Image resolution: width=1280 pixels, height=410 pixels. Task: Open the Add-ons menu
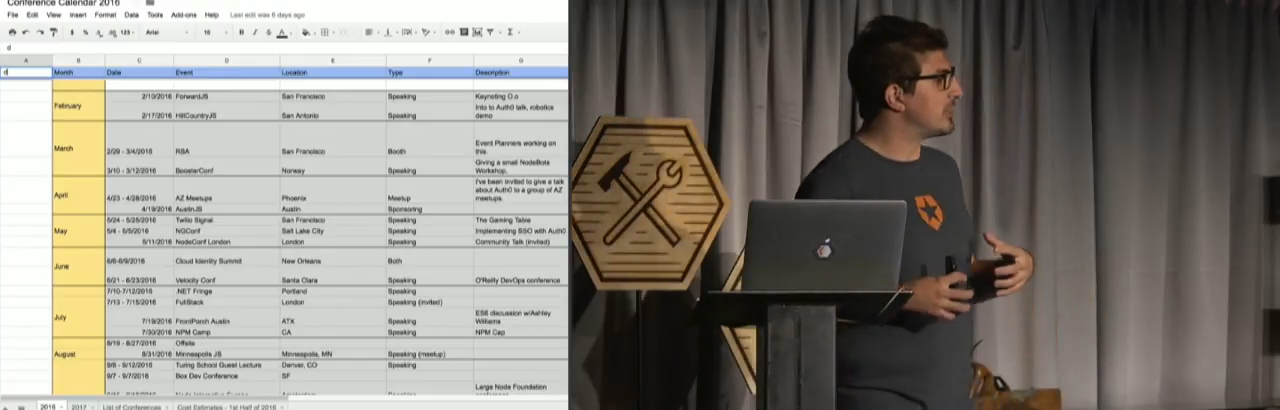coord(184,15)
